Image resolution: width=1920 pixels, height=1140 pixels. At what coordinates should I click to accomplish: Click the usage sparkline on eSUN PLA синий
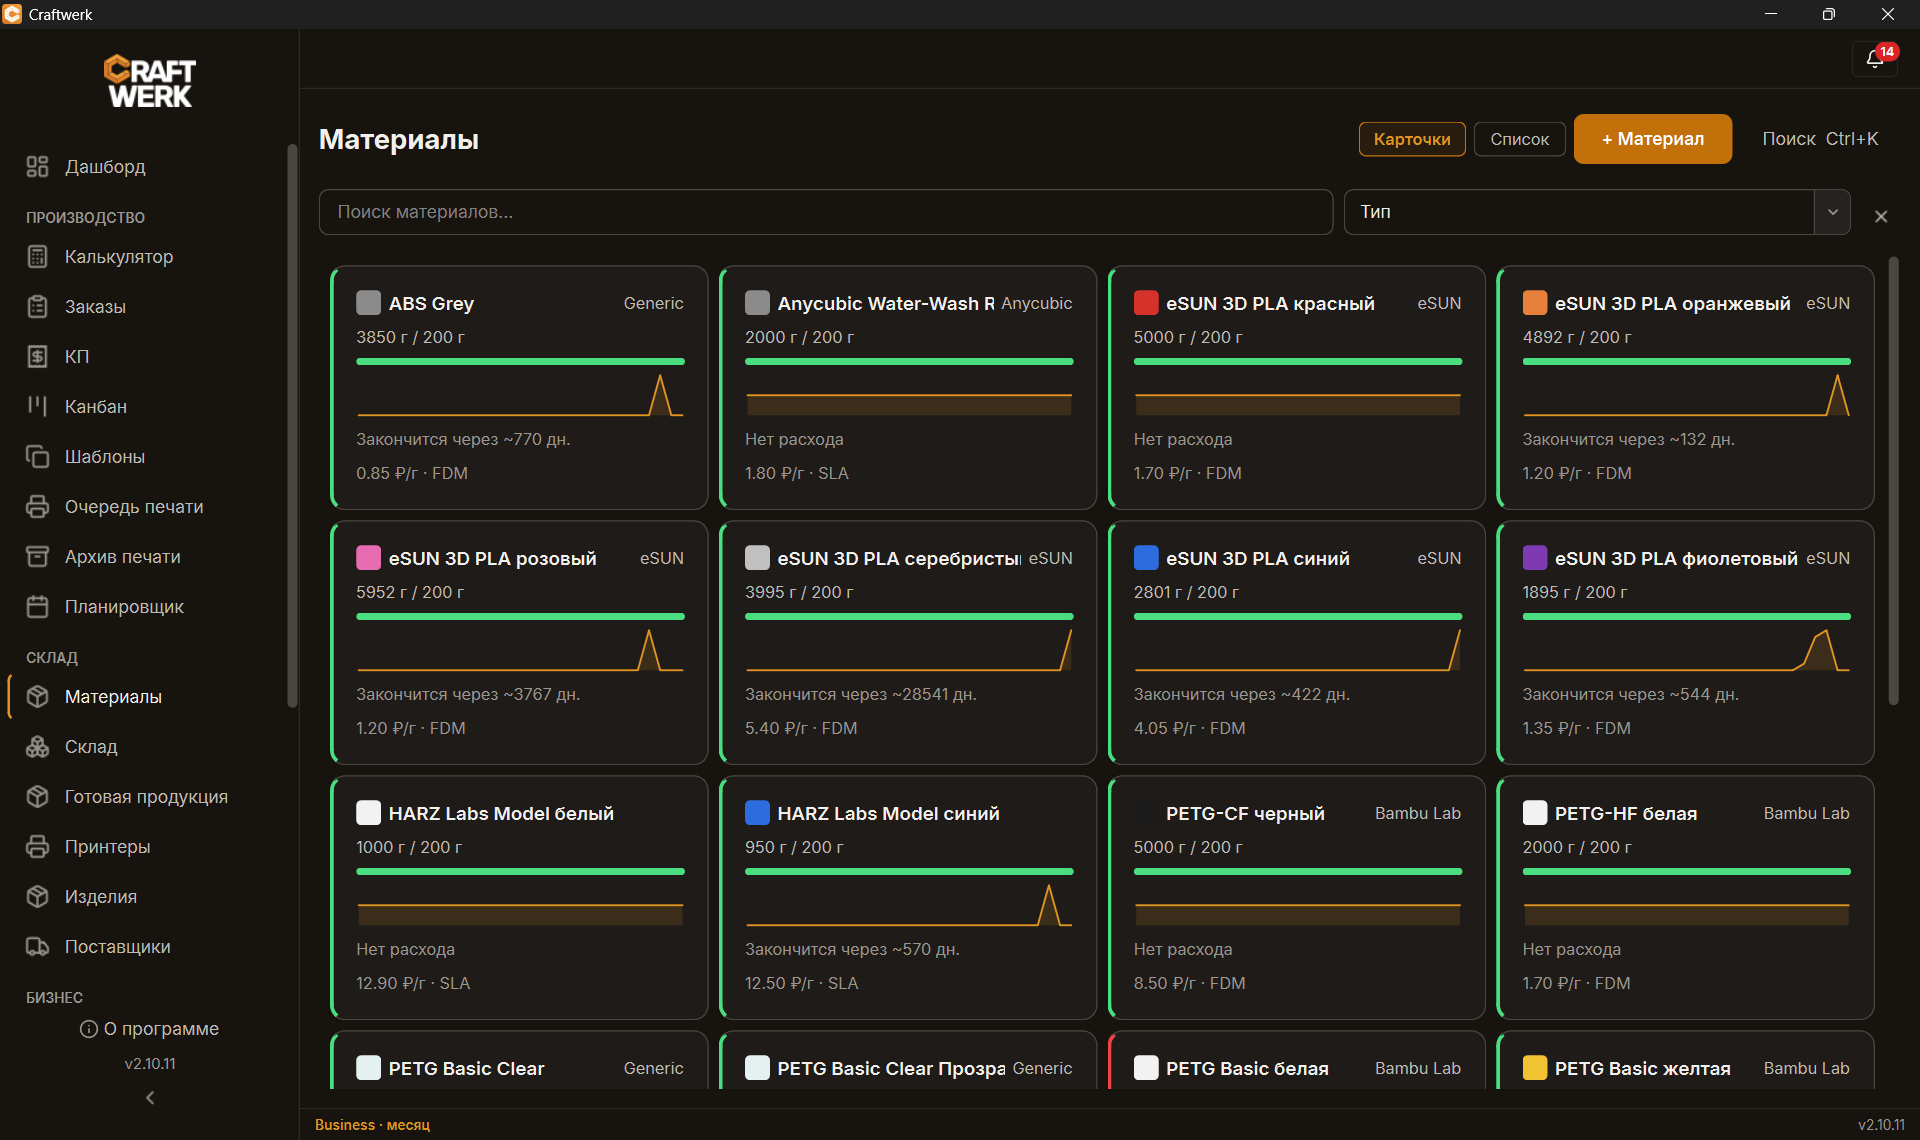(1297, 650)
